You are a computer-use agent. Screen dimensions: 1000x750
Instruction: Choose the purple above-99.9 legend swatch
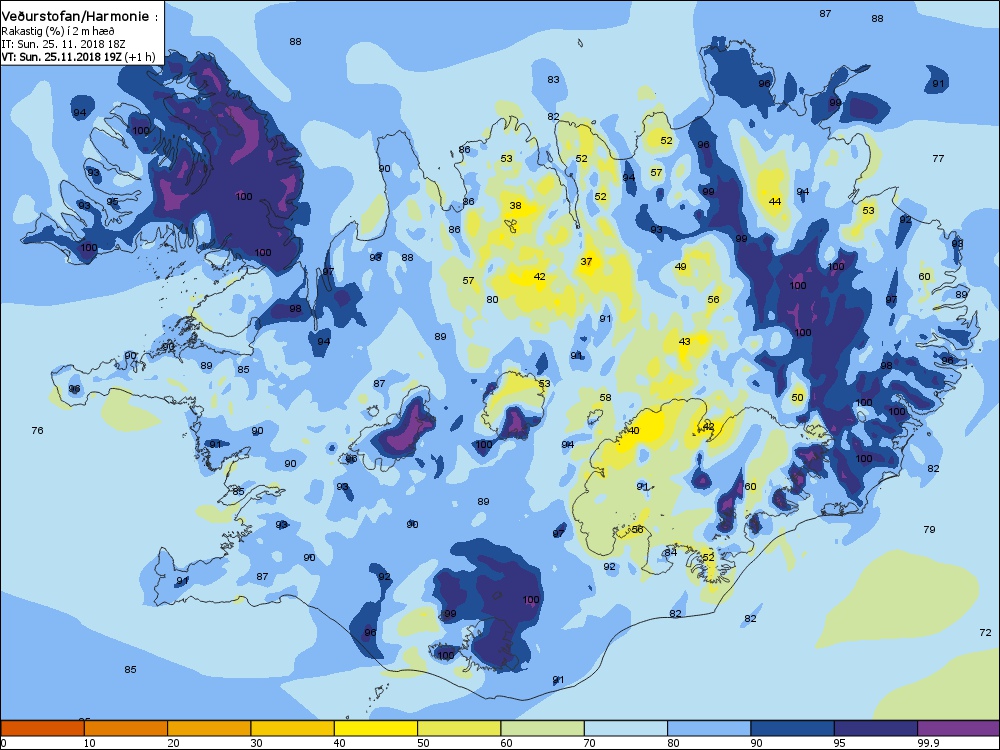[959, 728]
